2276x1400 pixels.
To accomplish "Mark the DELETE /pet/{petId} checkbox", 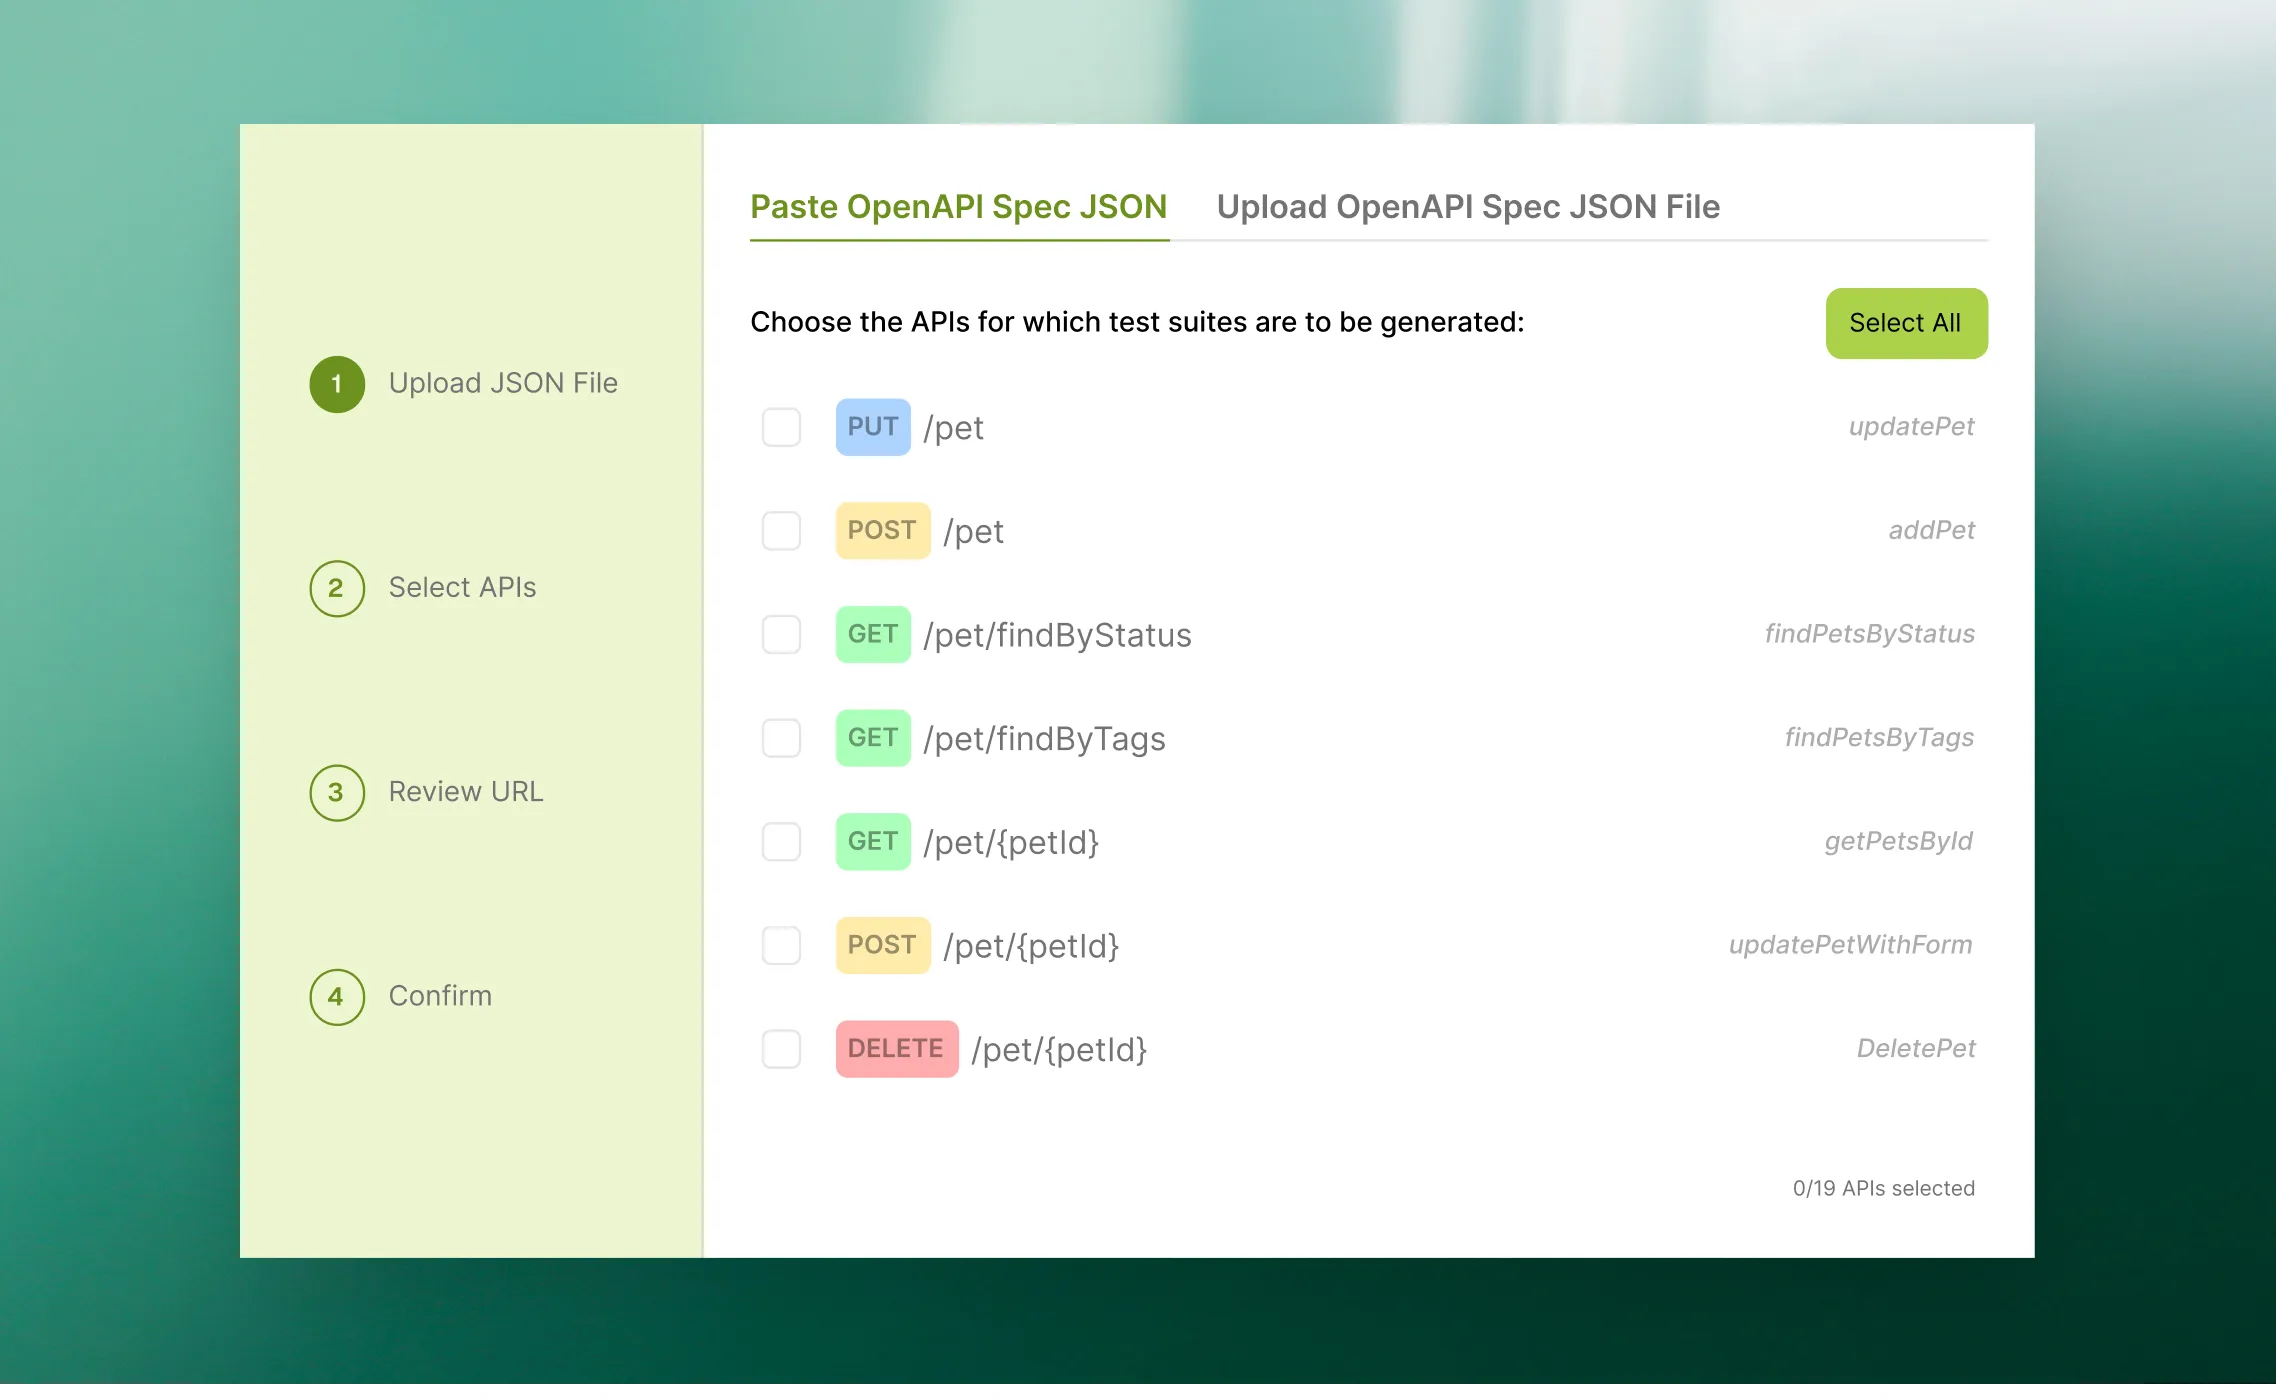I will coord(781,1049).
